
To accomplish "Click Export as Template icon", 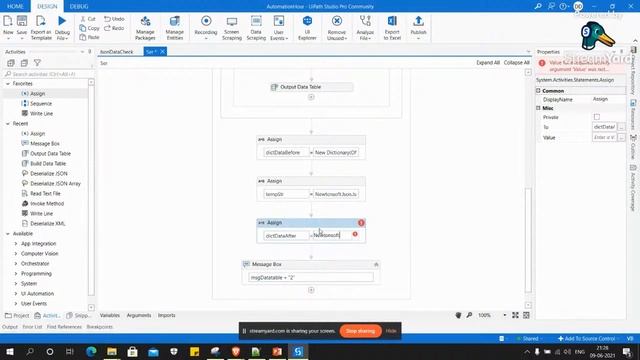I will click(41, 21).
